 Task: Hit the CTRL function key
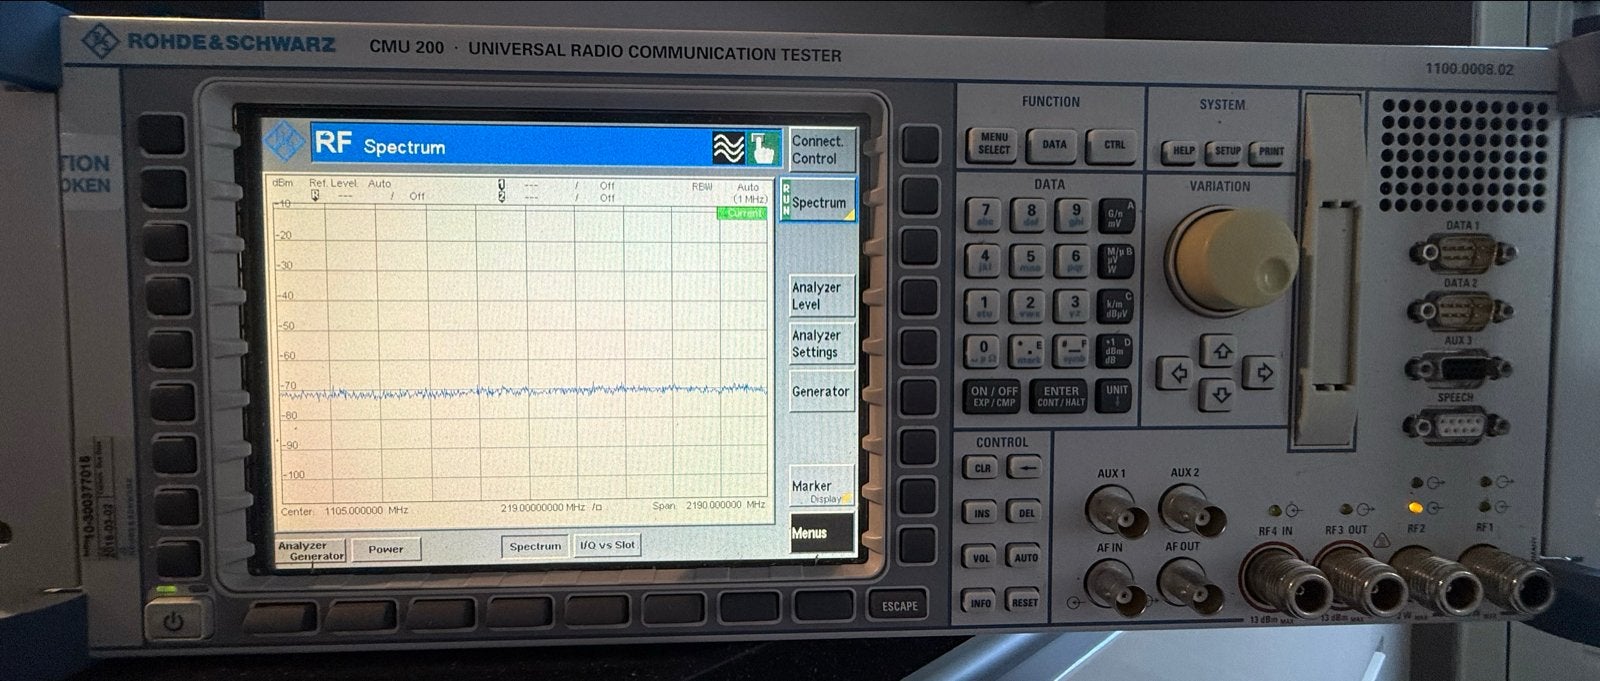(1114, 144)
